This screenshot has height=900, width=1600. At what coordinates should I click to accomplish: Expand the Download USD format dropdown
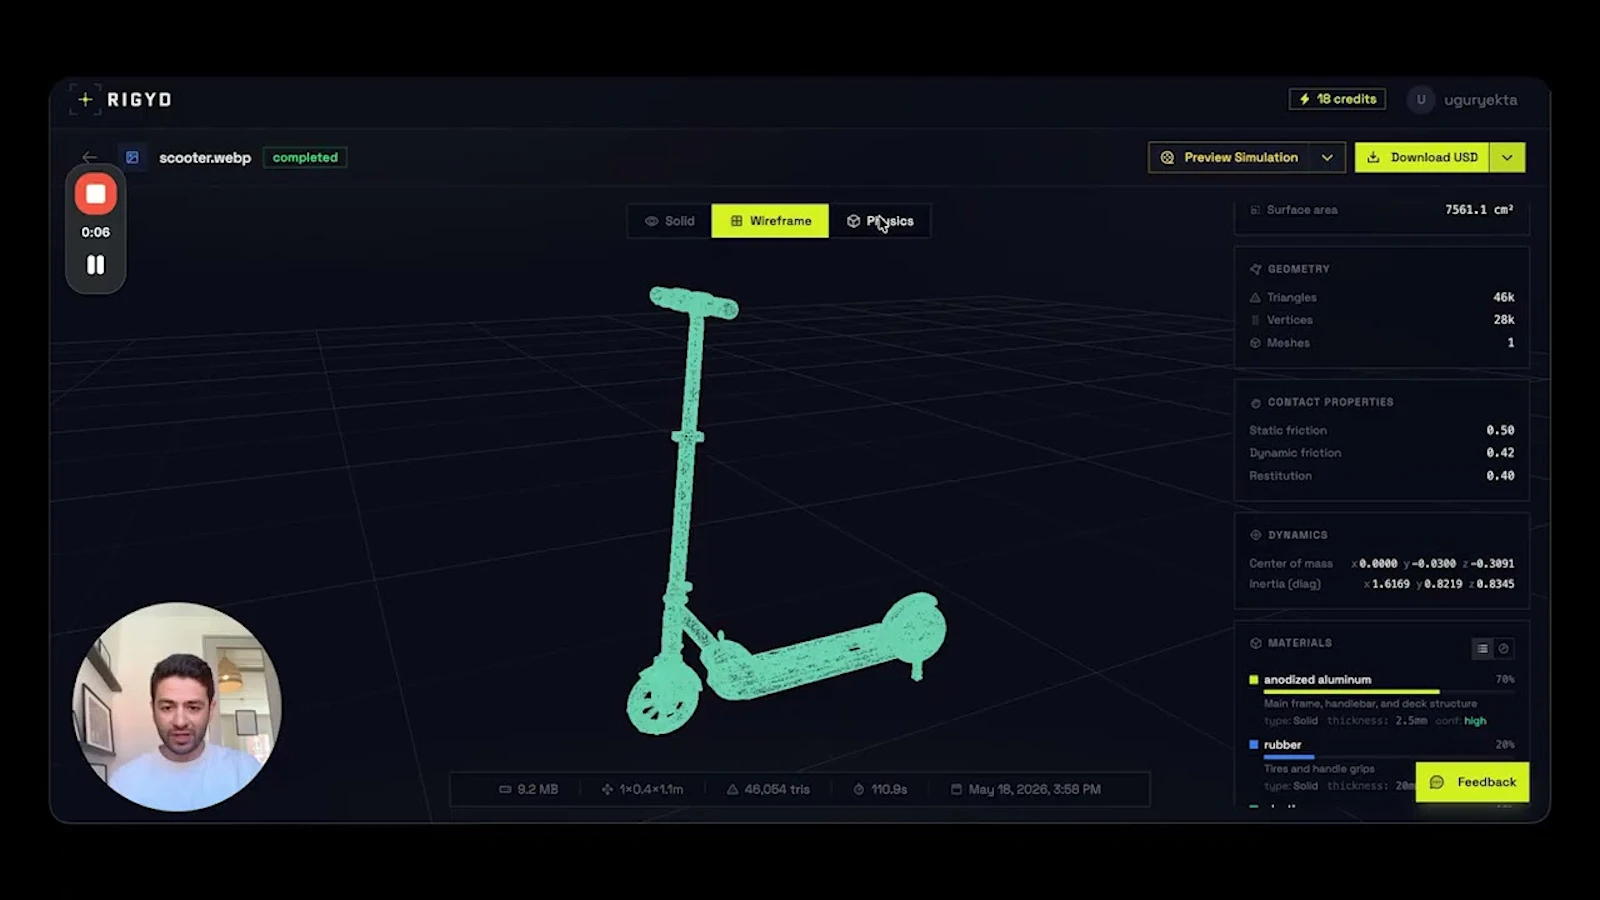click(1507, 157)
